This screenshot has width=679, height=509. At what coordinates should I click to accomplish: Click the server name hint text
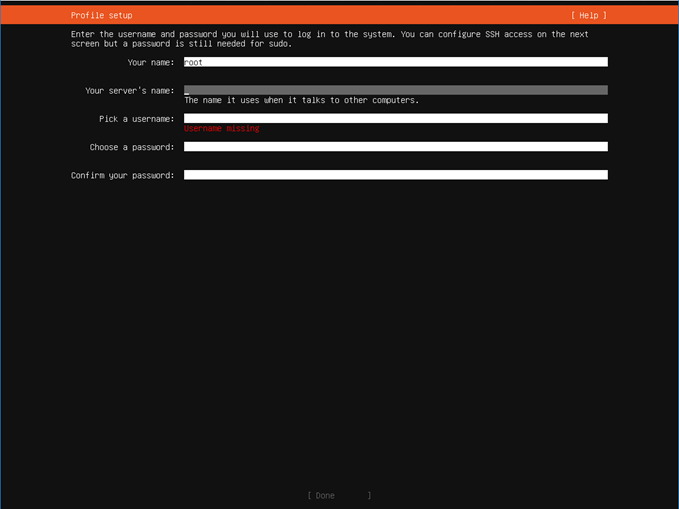coord(301,100)
